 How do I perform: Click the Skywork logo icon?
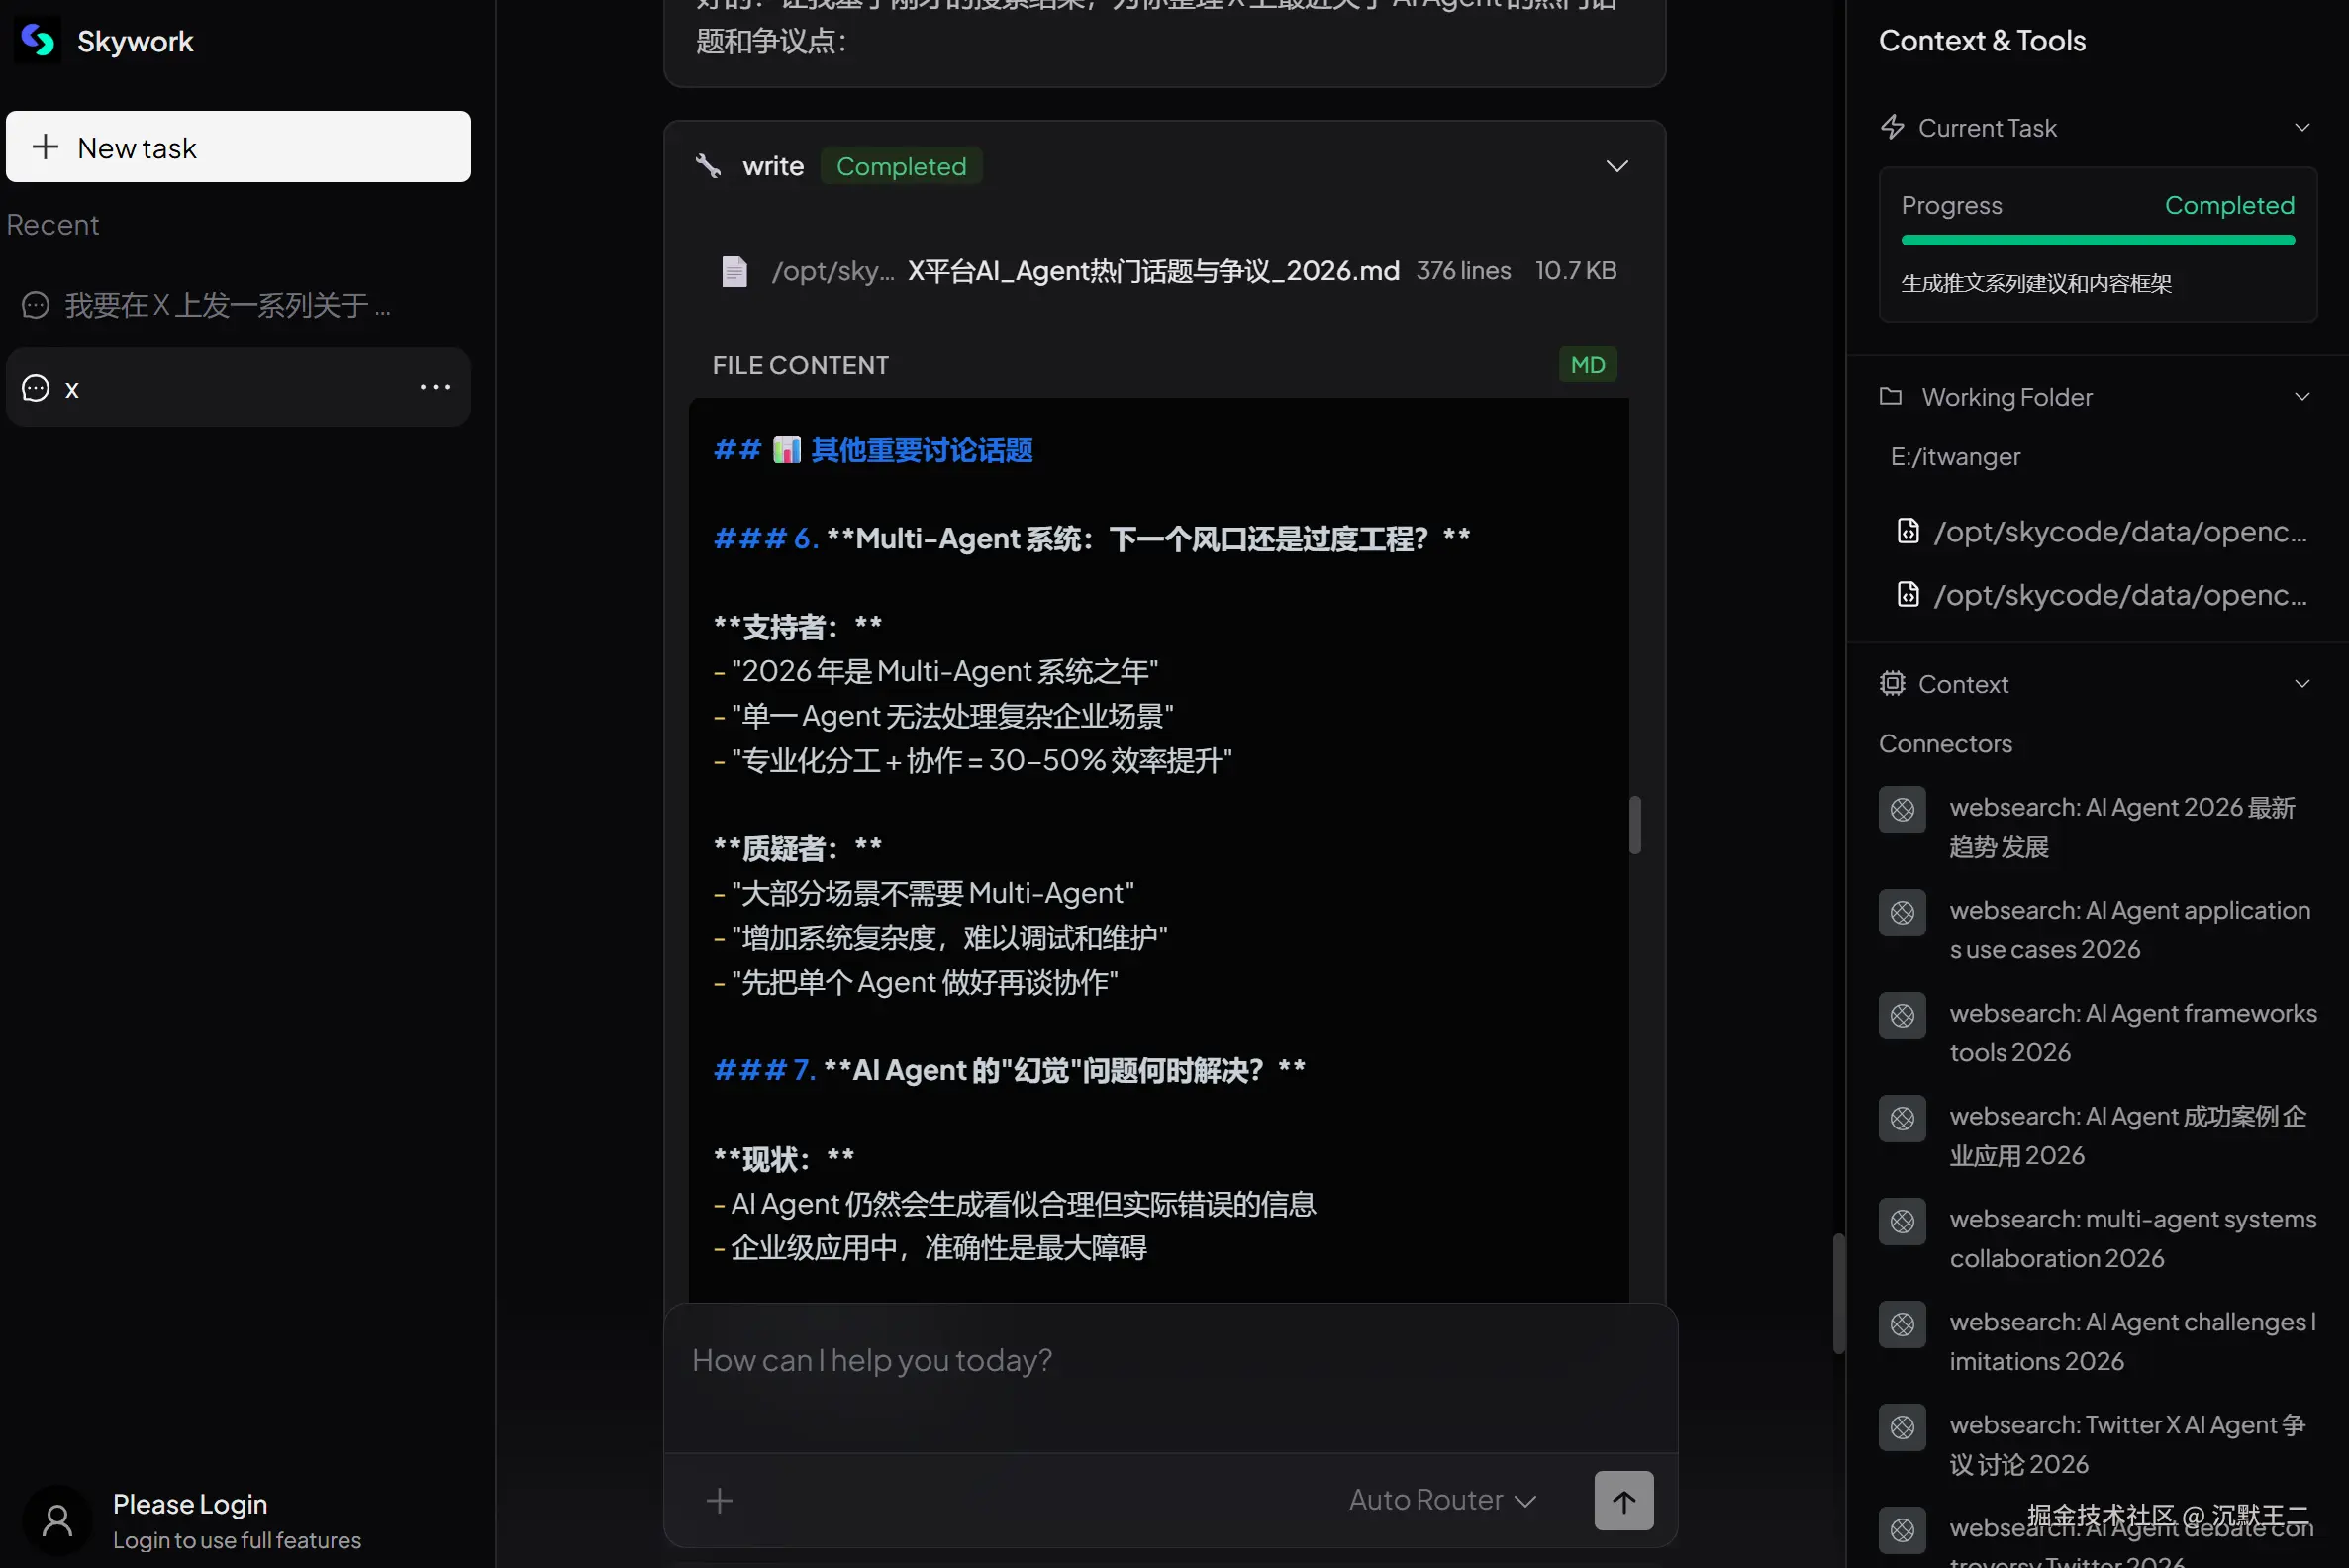(x=38, y=40)
